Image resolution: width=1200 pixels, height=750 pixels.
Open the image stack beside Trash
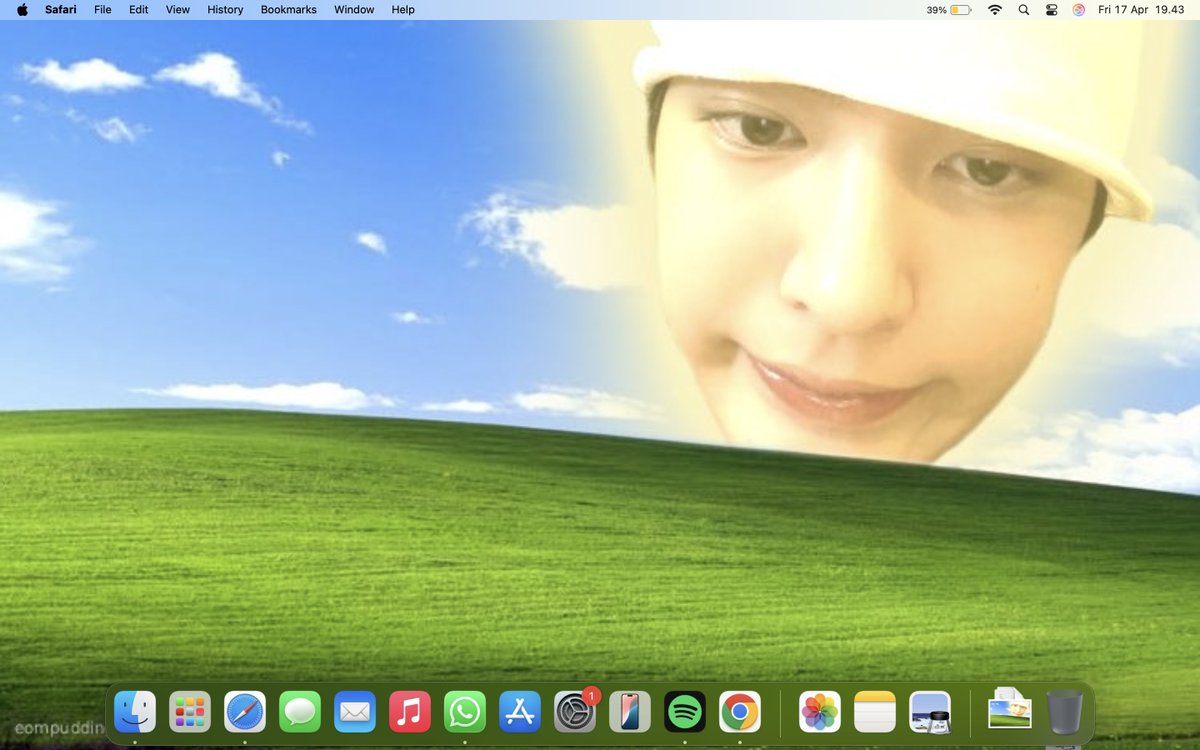(1009, 710)
